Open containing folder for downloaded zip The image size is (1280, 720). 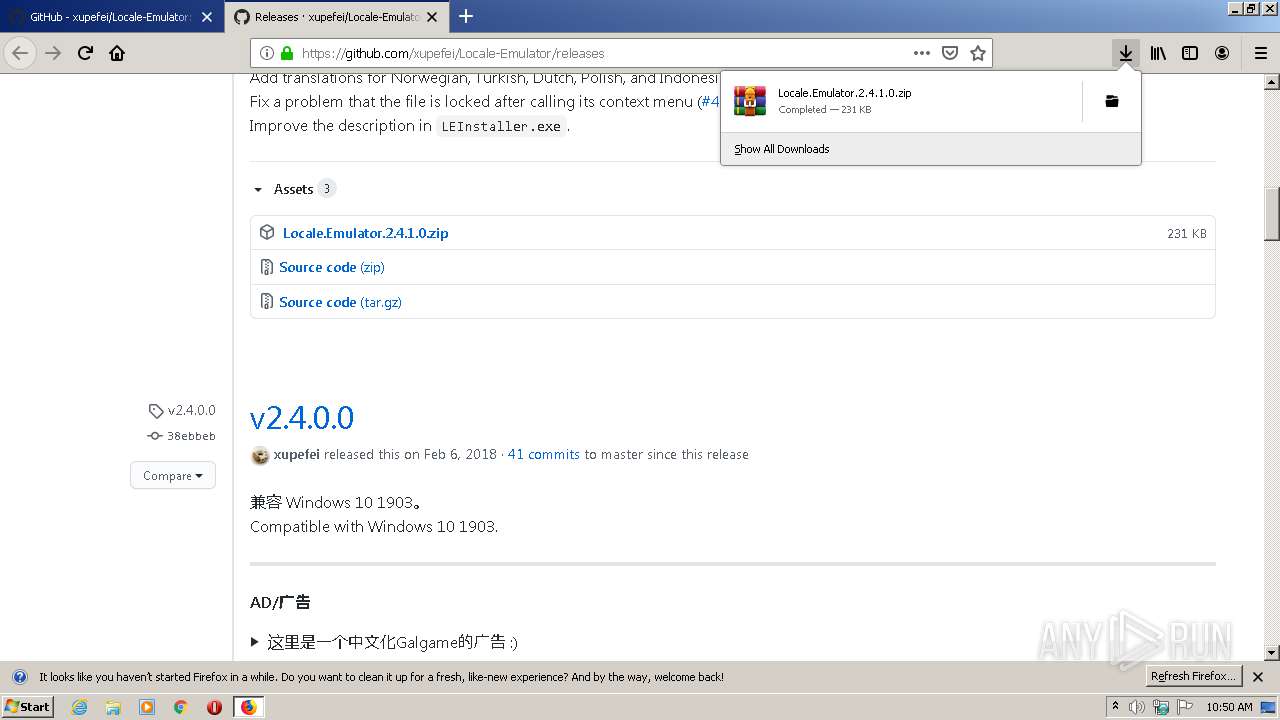point(1111,101)
